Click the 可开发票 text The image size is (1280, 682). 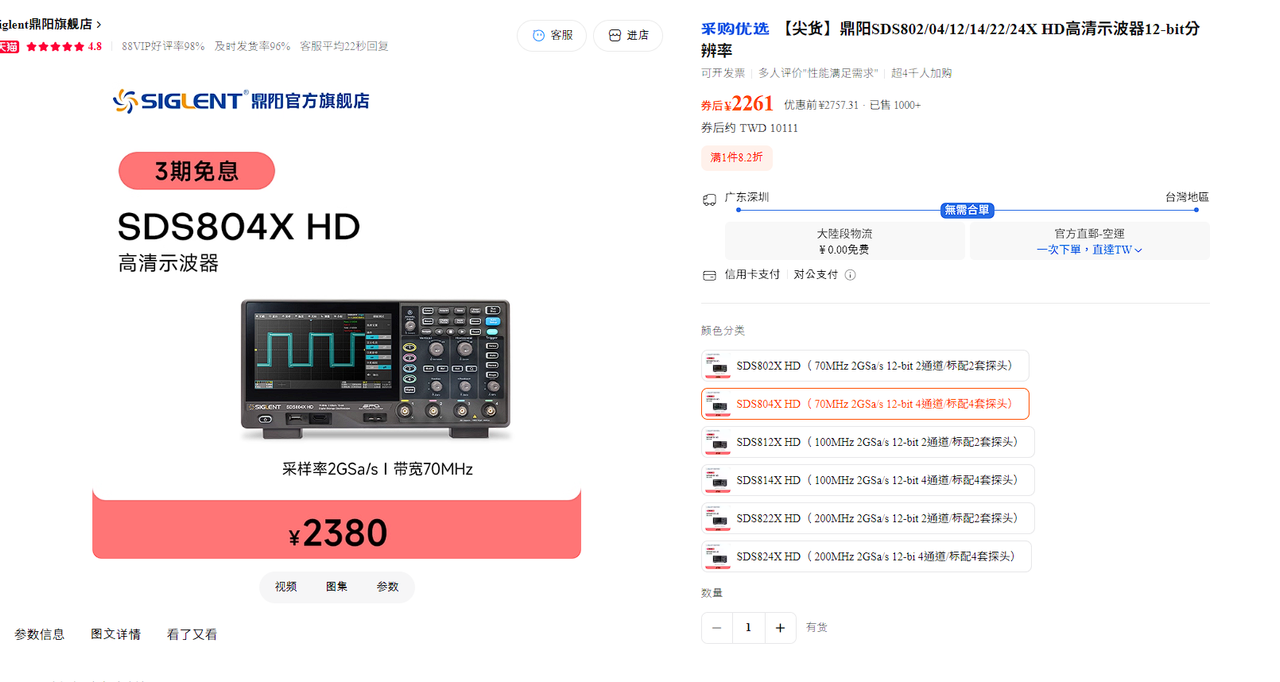[x=723, y=73]
